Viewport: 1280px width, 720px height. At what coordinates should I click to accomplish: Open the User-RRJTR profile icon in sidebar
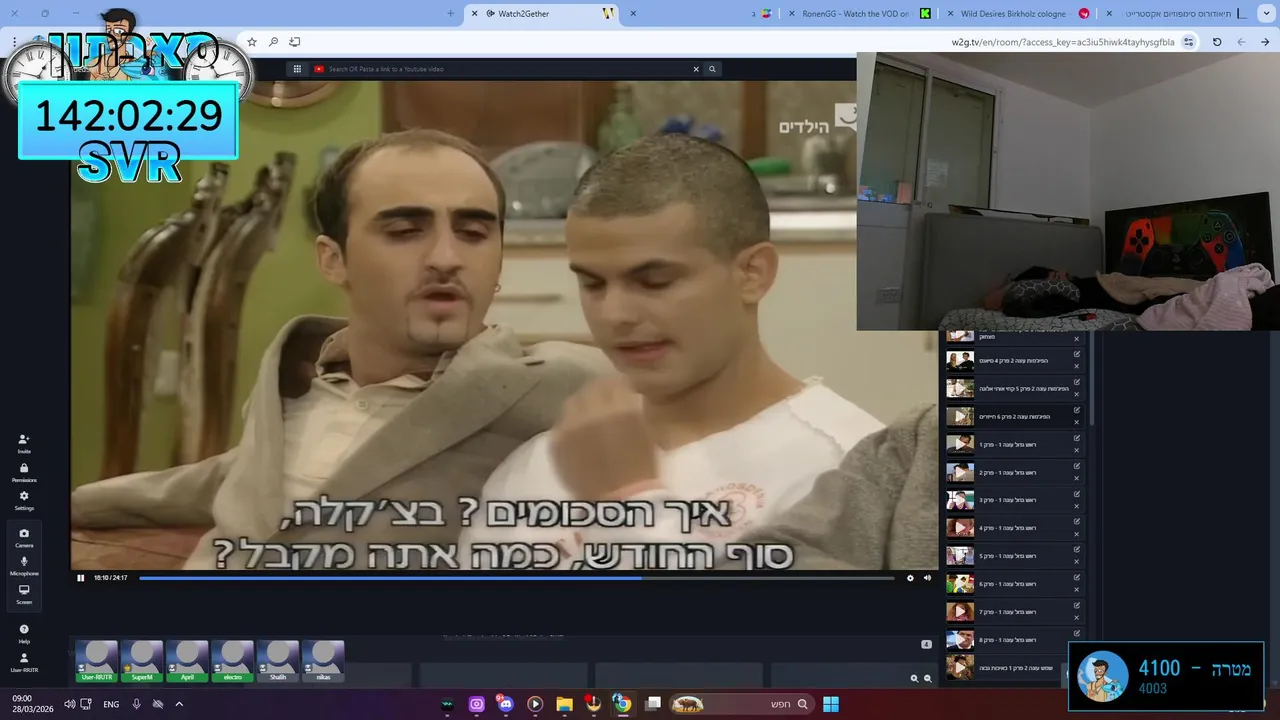[24, 662]
